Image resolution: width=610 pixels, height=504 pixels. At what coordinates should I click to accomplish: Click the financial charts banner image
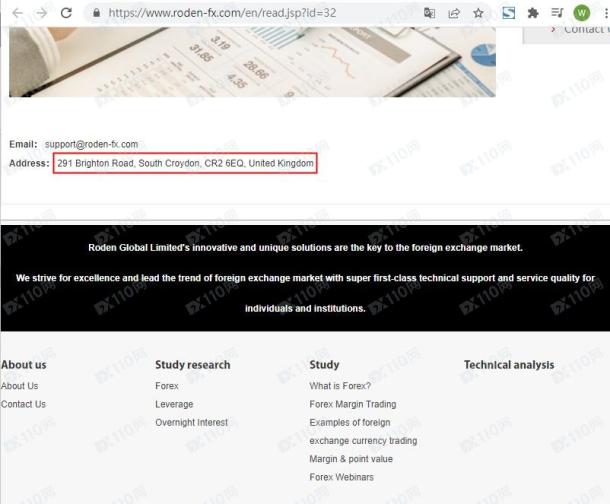click(x=252, y=62)
